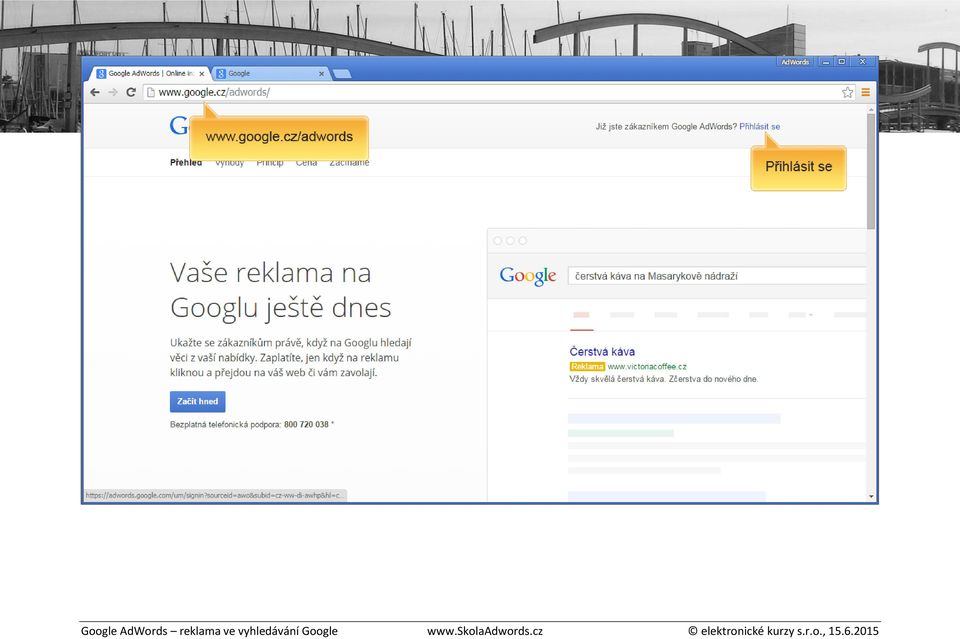The width and height of the screenshot is (960, 639).
Task: Click the Přihlásit se sign-in link
Action: point(759,127)
